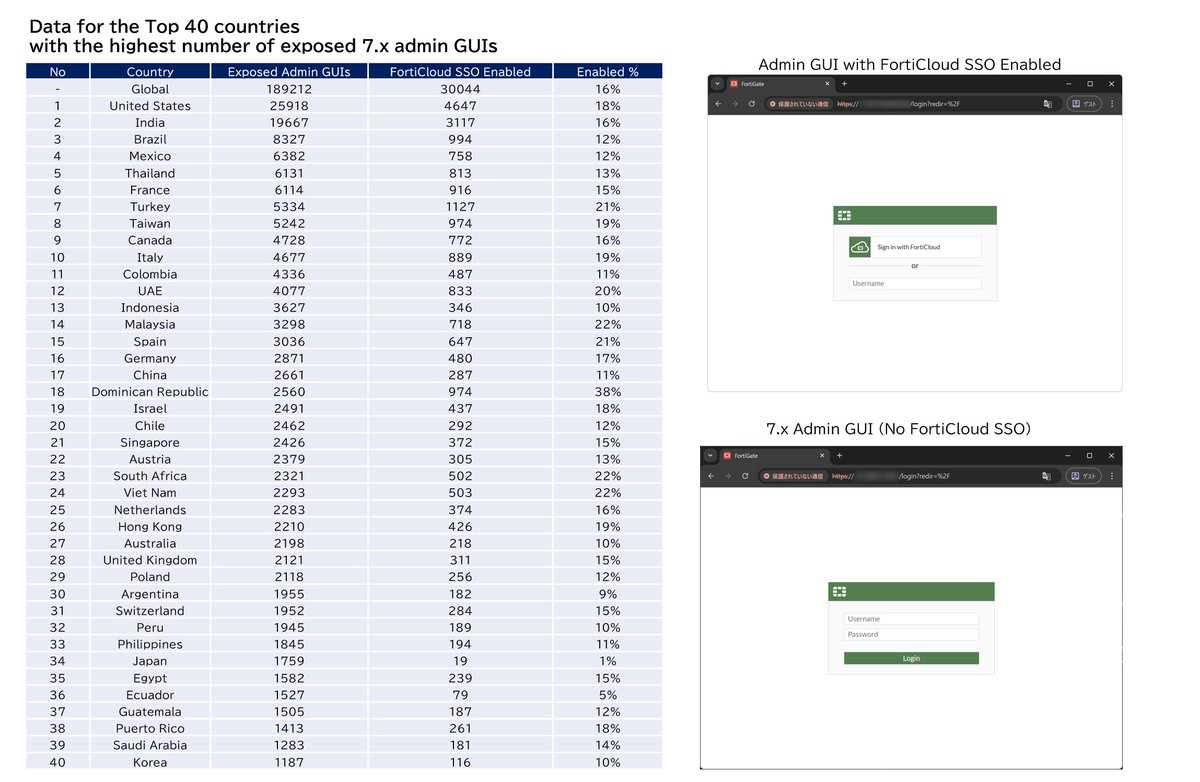Select the 'Global' row country cell
This screenshot has width=1200, height=782.
pyautogui.click(x=150, y=89)
